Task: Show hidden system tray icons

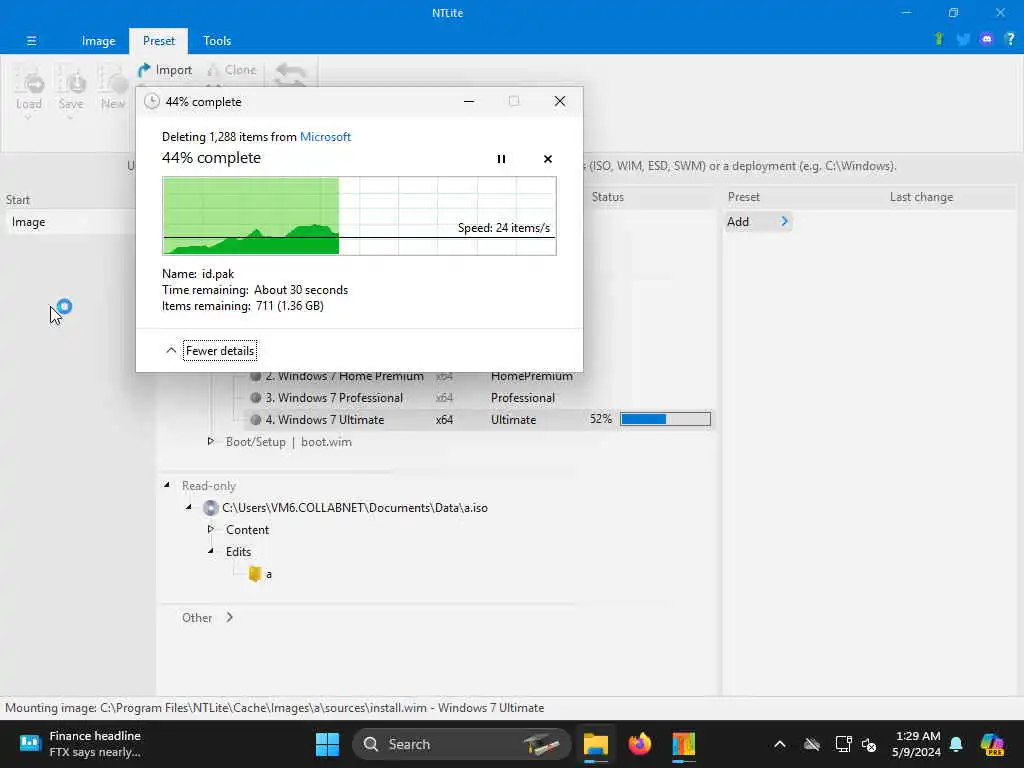Action: tap(780, 744)
